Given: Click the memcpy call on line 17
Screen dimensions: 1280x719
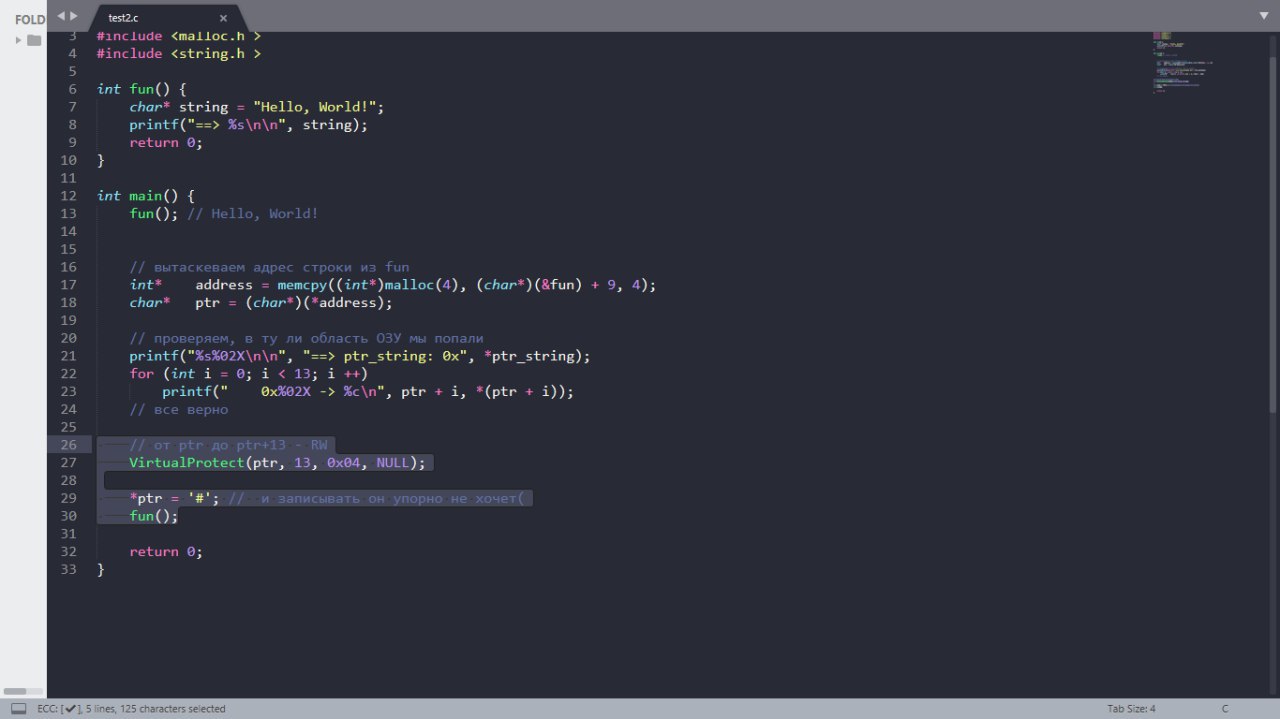Looking at the screenshot, I should point(467,285).
